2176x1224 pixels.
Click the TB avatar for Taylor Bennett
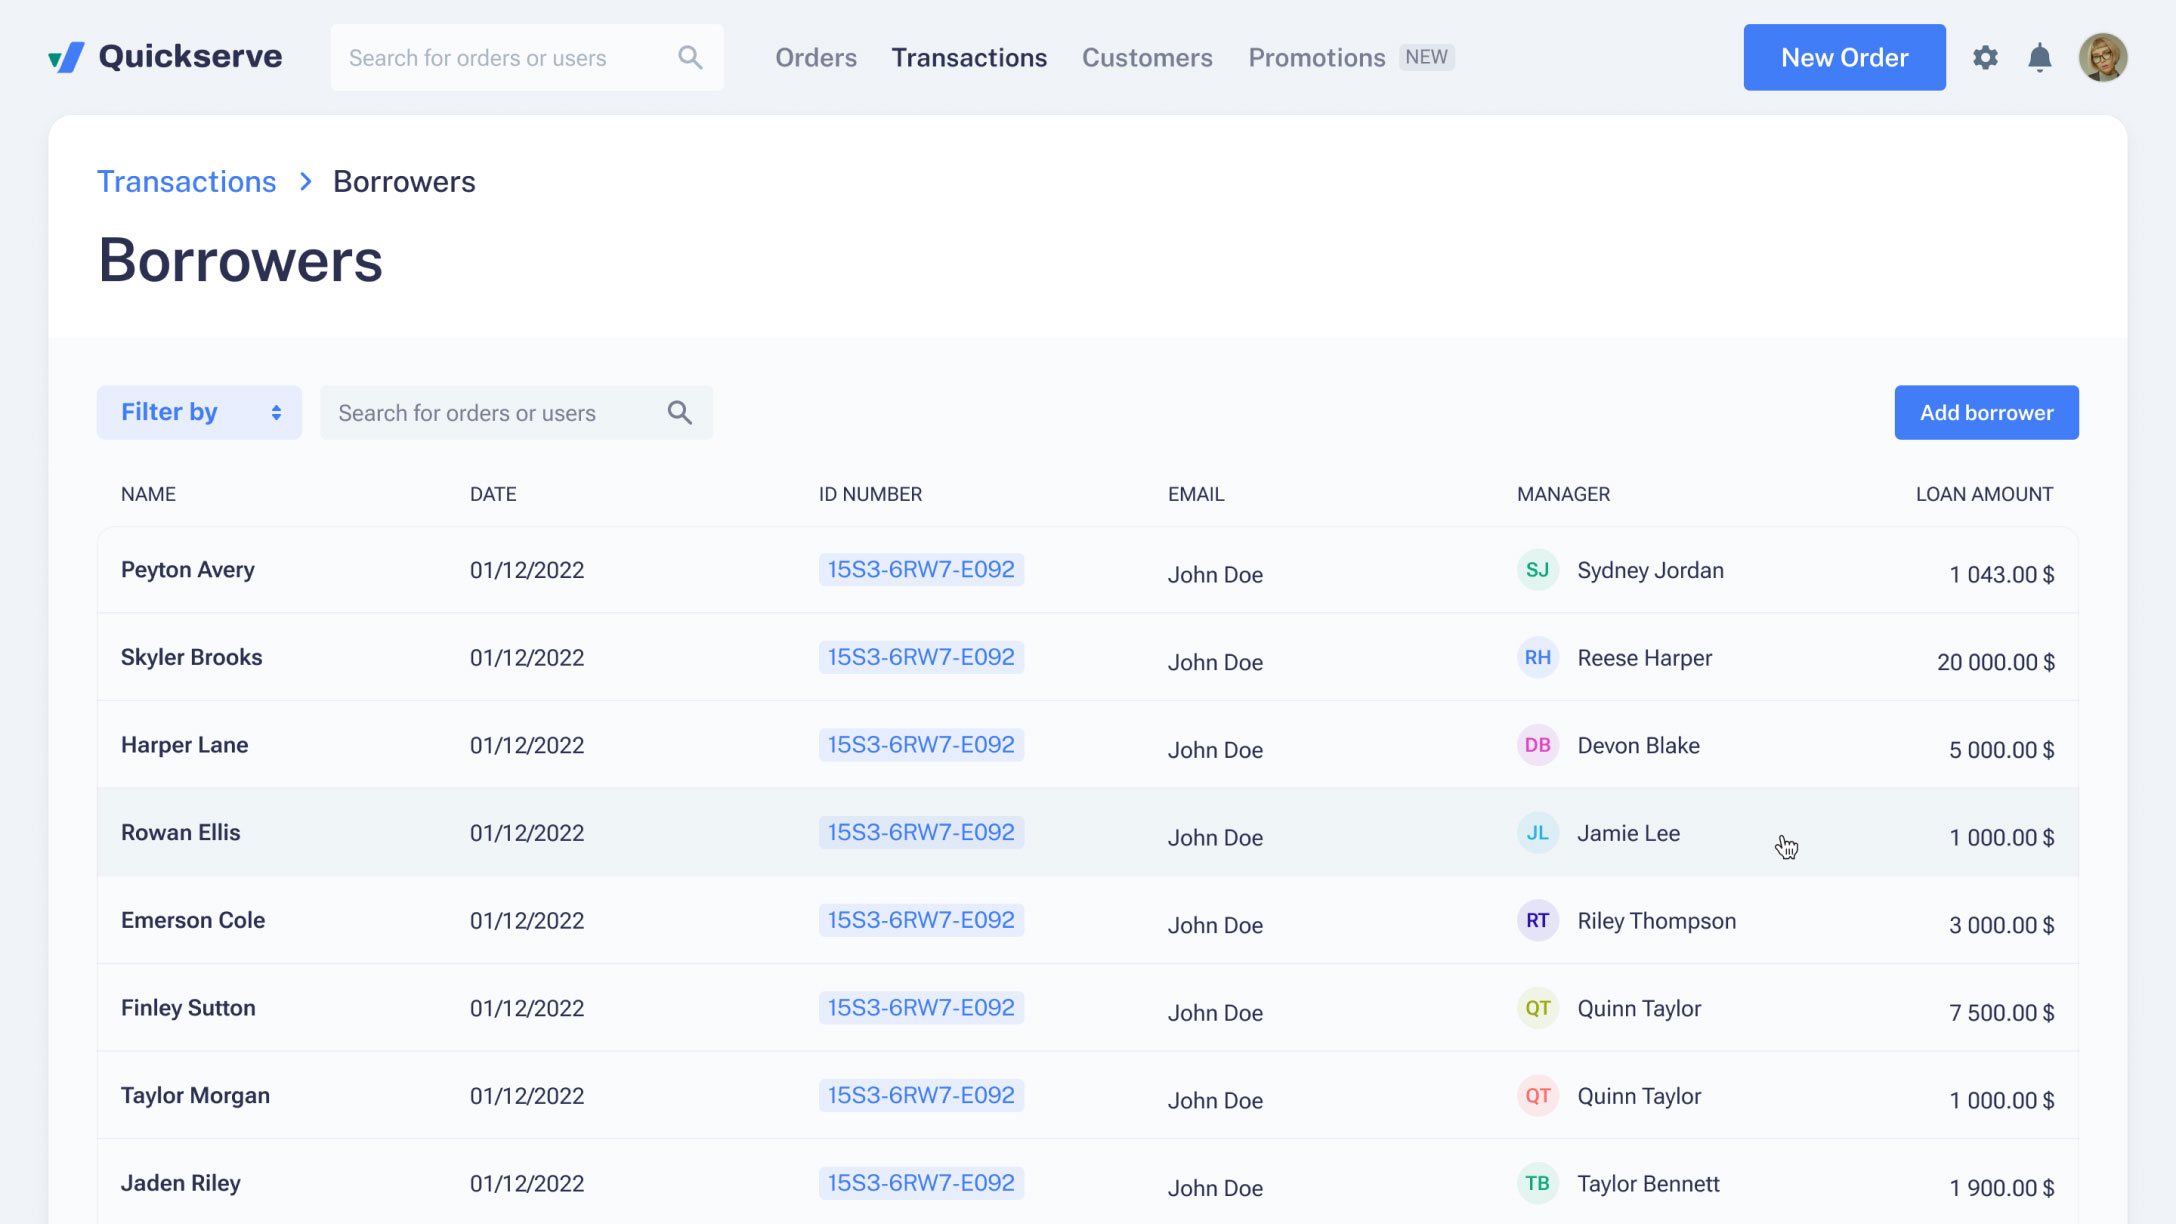pos(1537,1184)
